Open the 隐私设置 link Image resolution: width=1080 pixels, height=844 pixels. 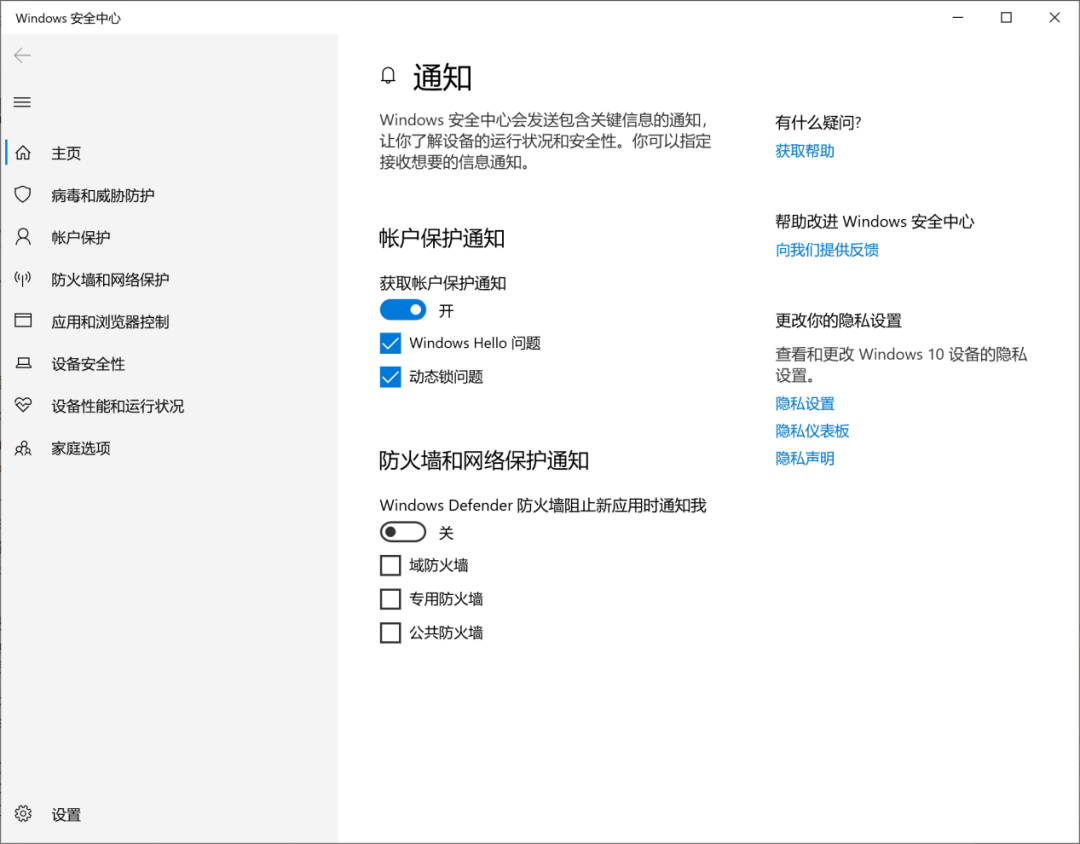click(804, 404)
